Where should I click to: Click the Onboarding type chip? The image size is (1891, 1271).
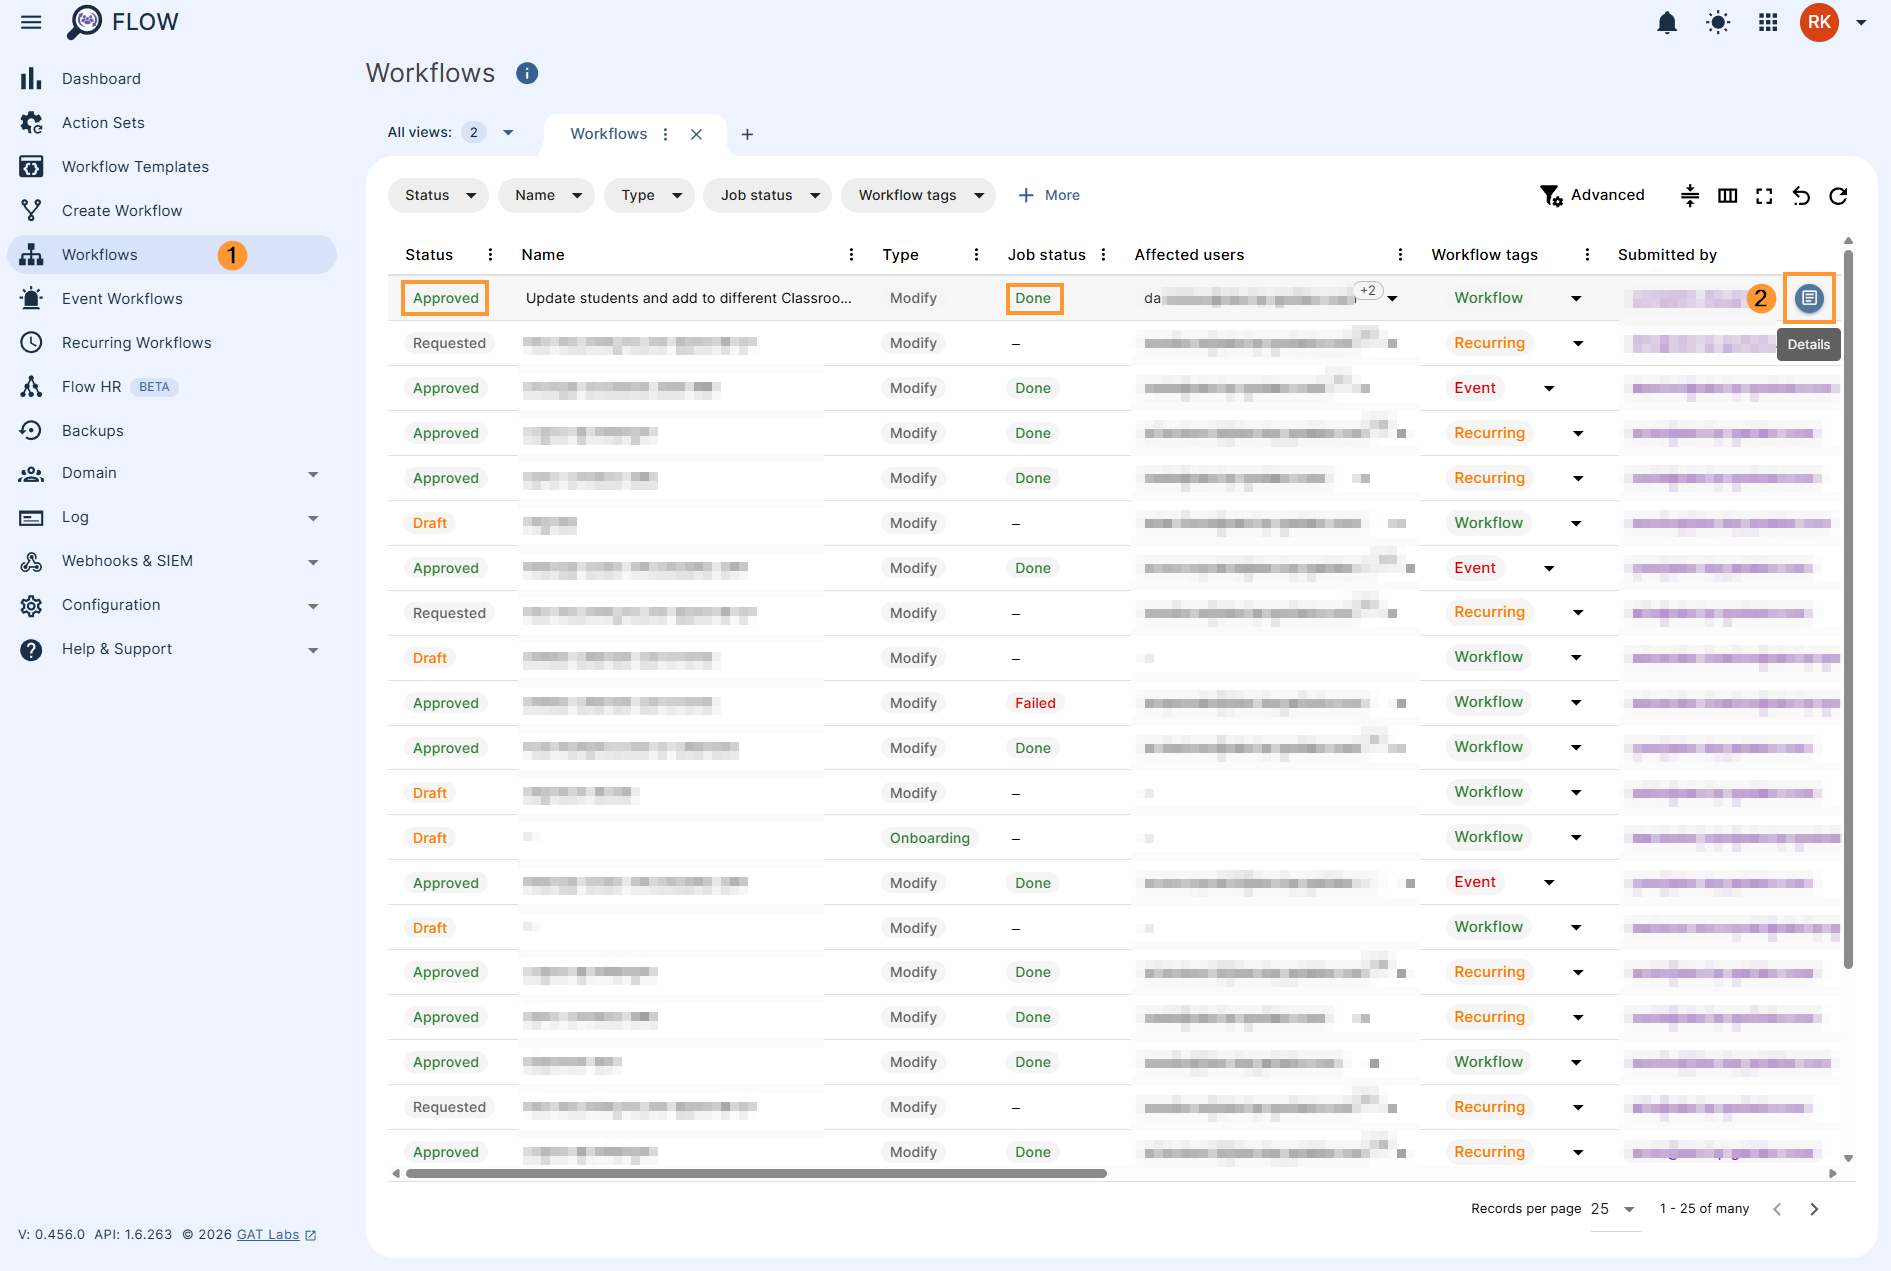(x=929, y=838)
